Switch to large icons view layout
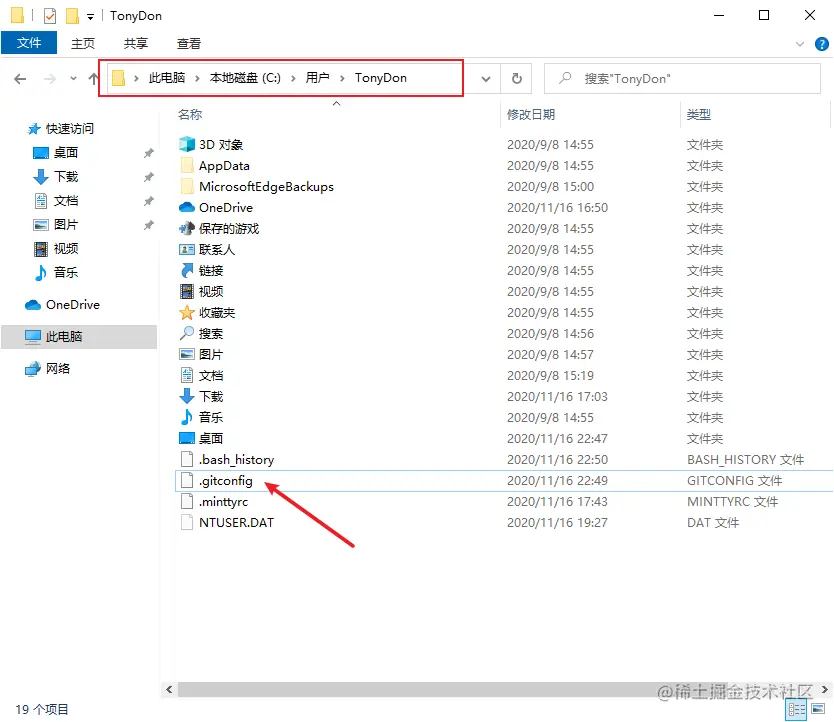834x722 pixels. pyautogui.click(x=818, y=710)
